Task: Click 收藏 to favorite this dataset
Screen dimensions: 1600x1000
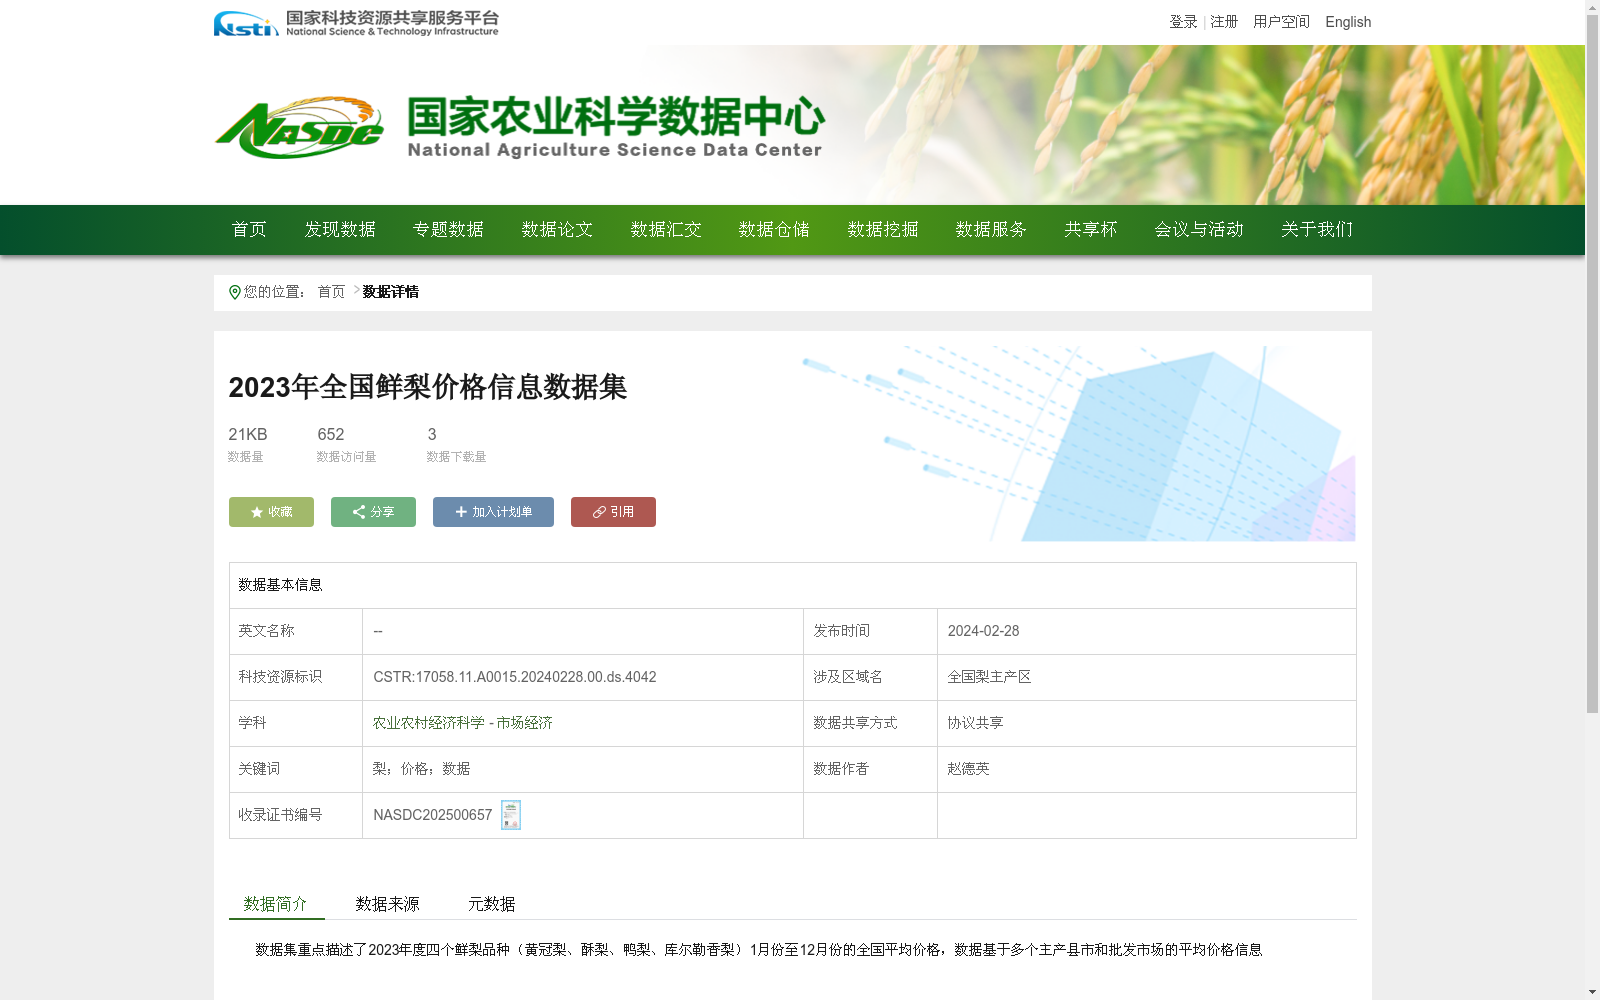Action: (x=271, y=512)
